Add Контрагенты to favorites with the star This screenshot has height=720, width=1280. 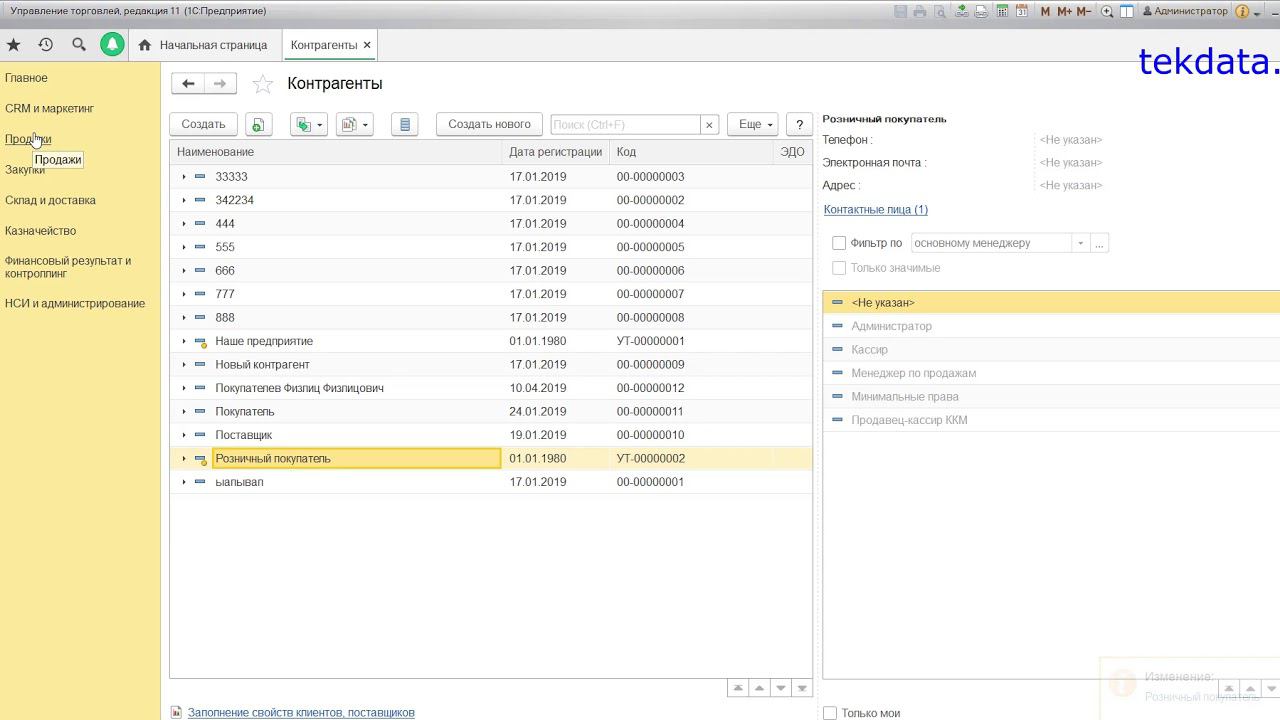pyautogui.click(x=262, y=84)
